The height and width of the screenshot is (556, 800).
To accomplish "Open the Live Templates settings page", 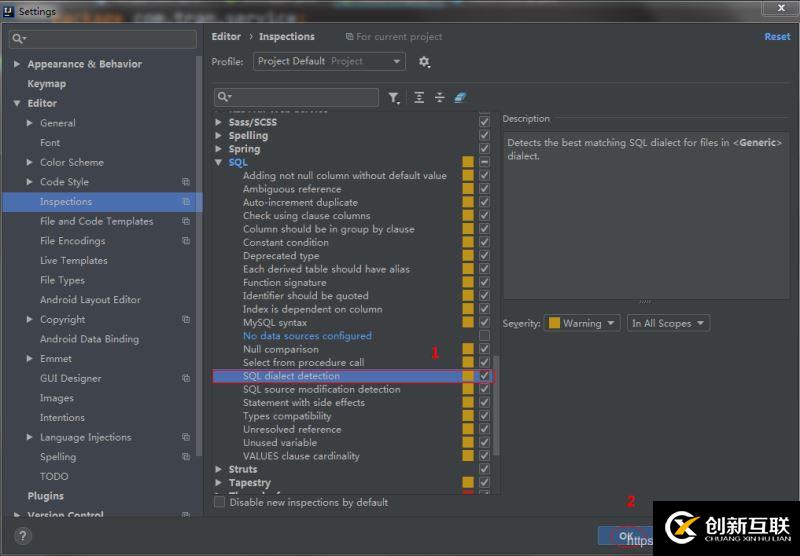I will [x=73, y=261].
